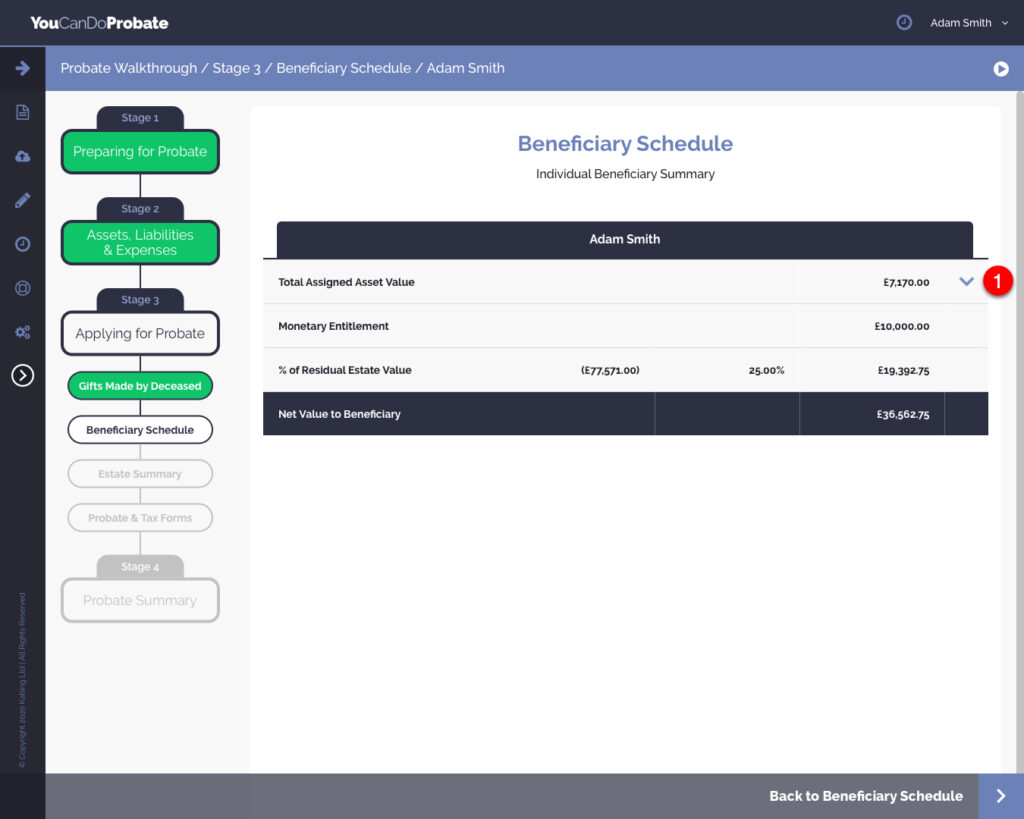Go to Stage 1 Preparing for Probate

pyautogui.click(x=140, y=152)
